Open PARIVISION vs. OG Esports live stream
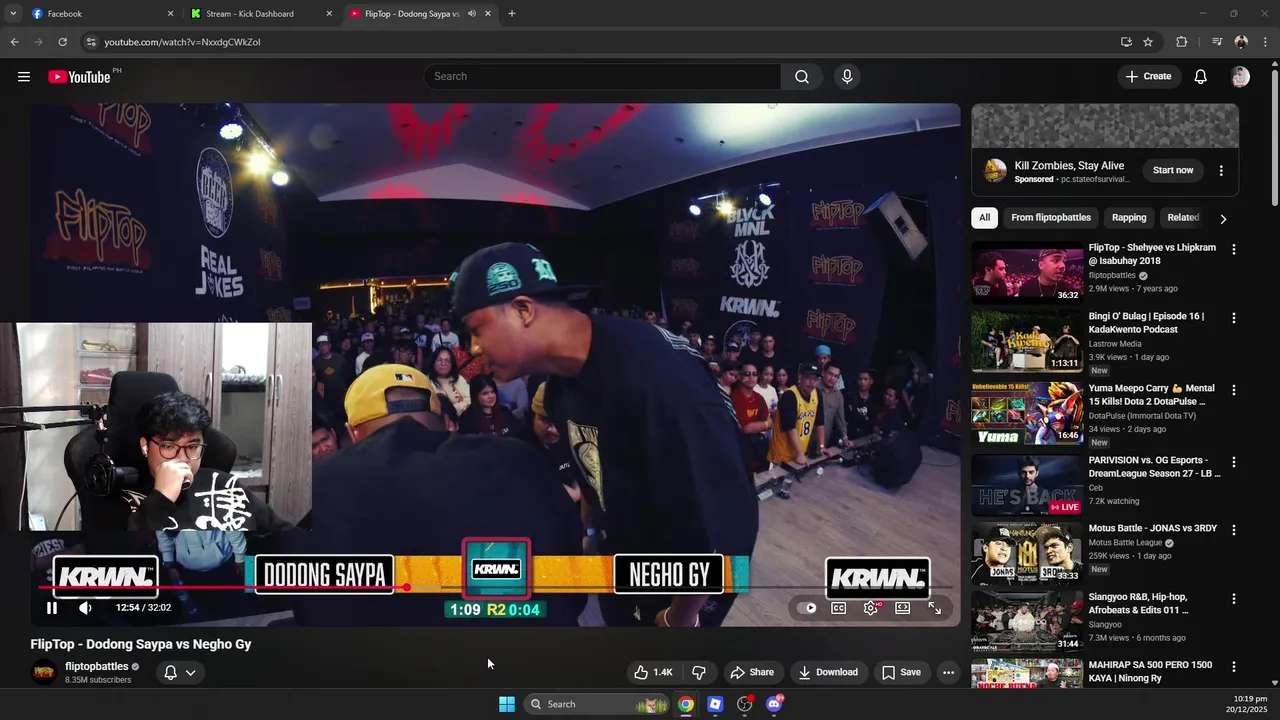This screenshot has height=720, width=1280. [1027, 485]
